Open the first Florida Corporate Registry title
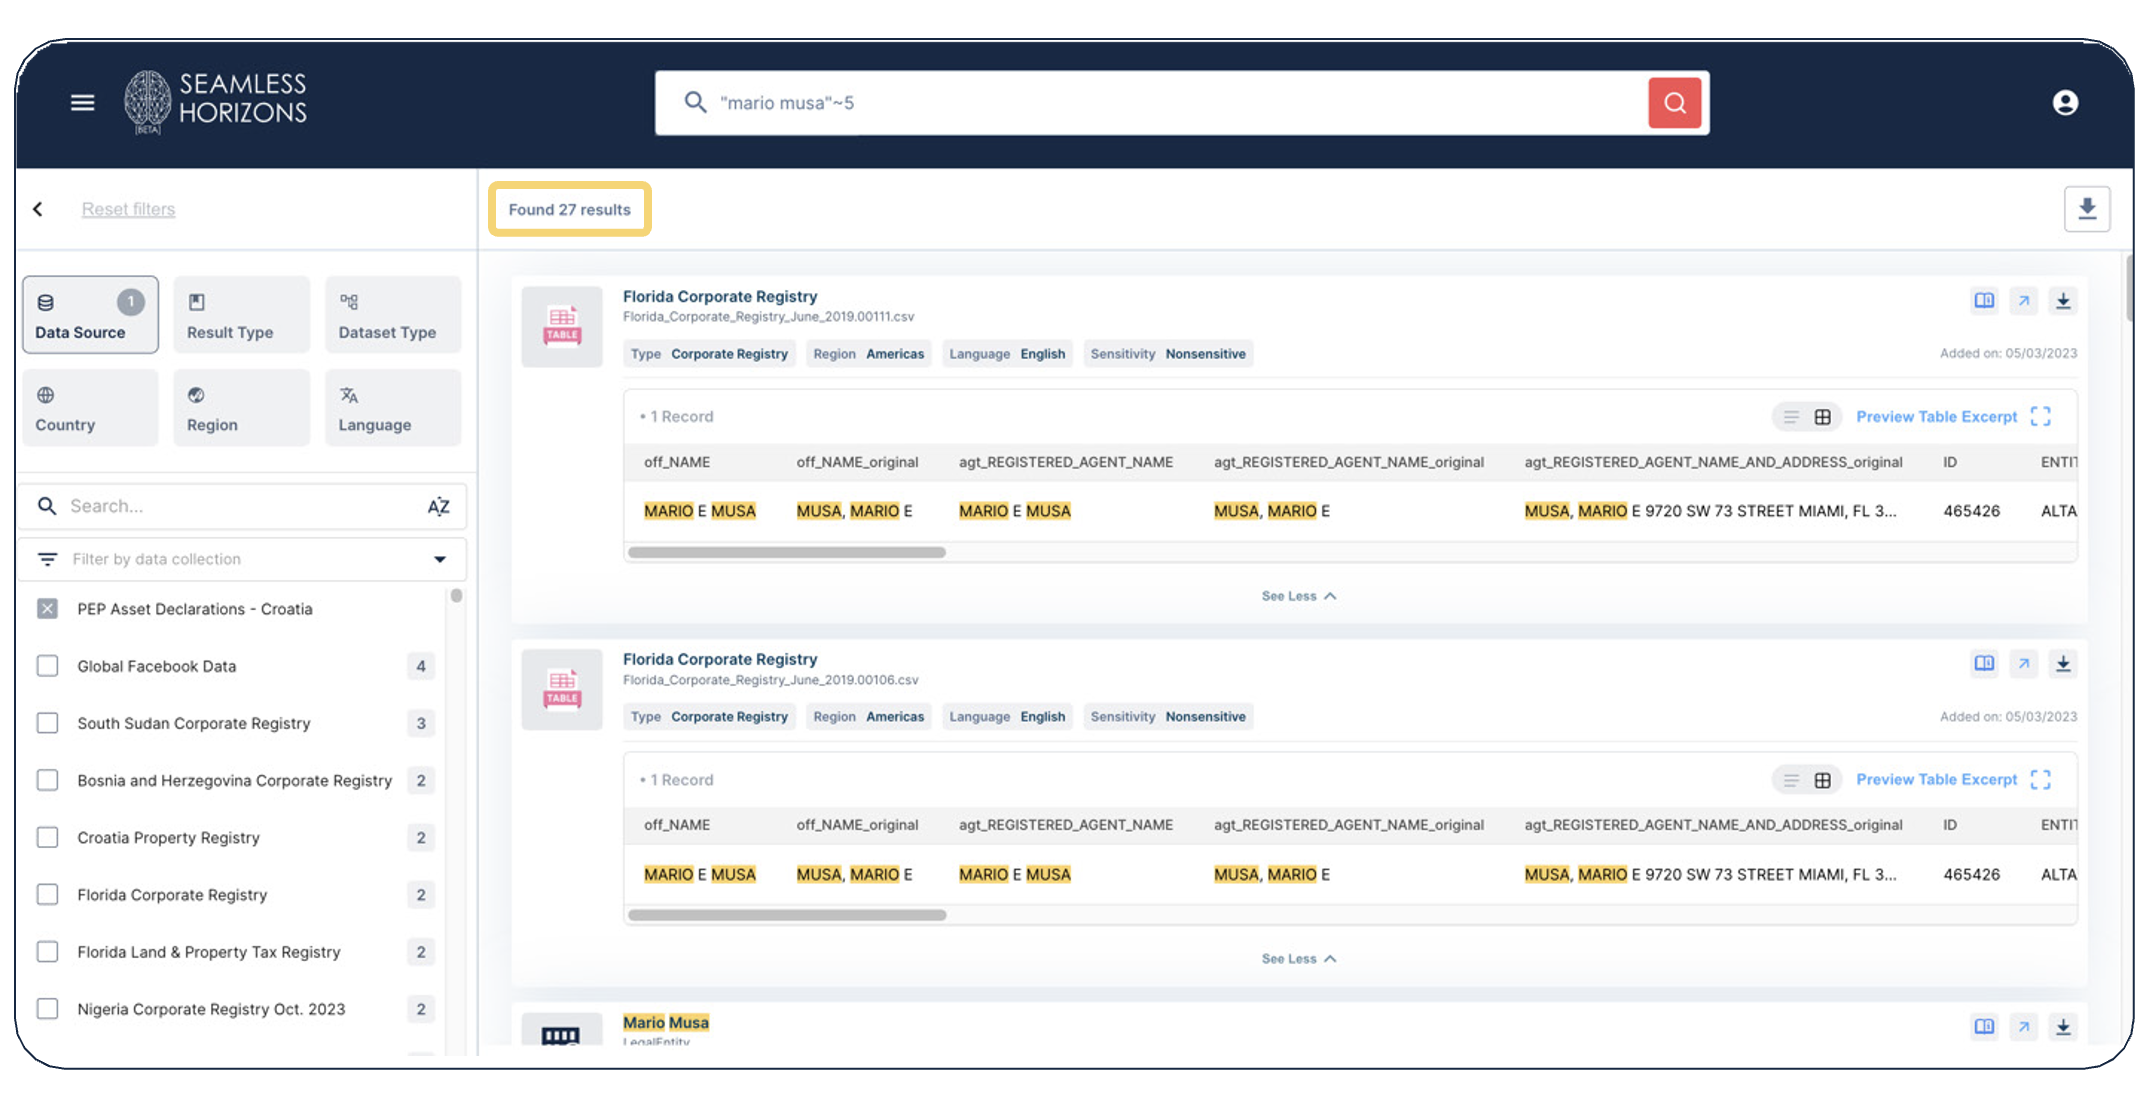This screenshot has height=1098, width=2156. [720, 296]
